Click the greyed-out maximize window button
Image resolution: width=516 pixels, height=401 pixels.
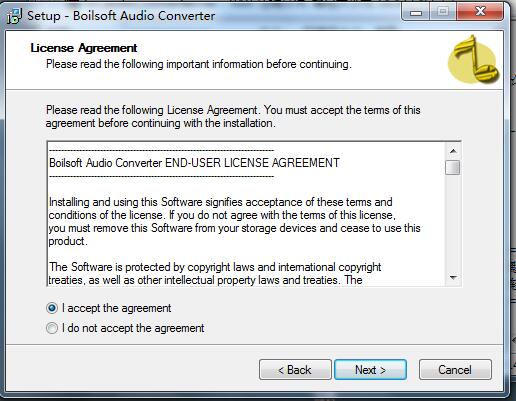pyautogui.click(x=443, y=12)
